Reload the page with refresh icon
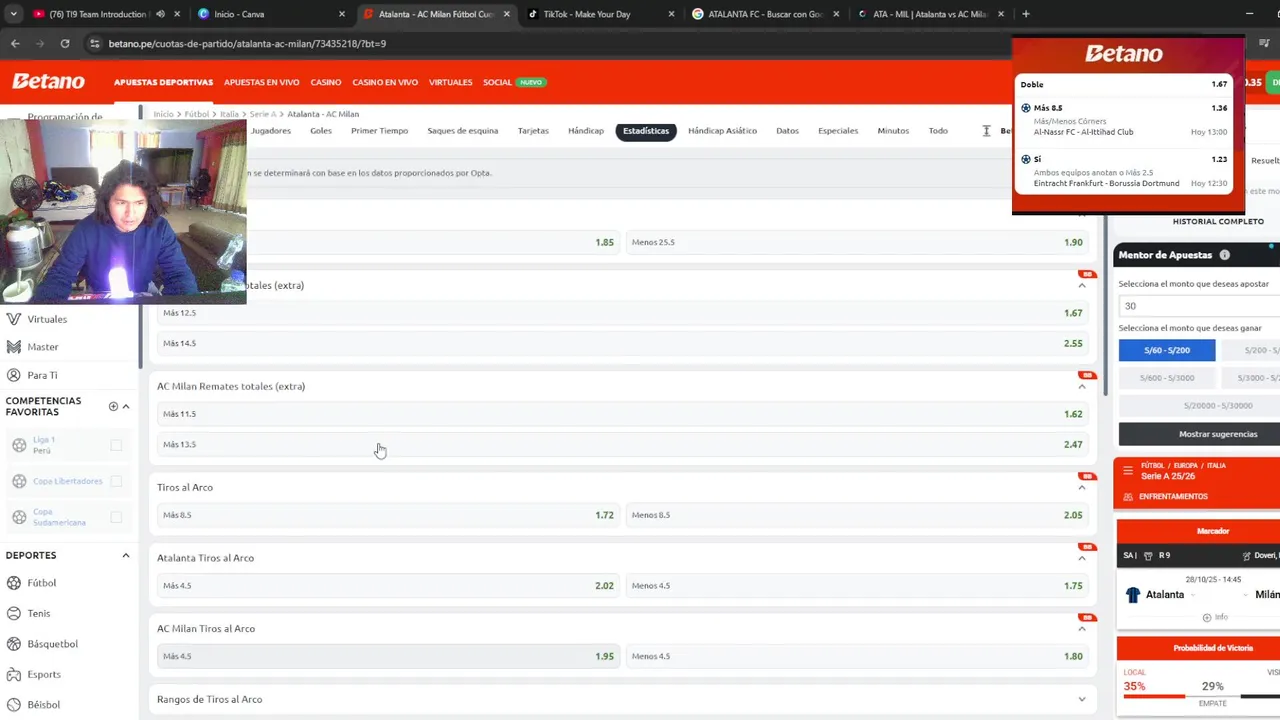1280x720 pixels. tap(65, 44)
